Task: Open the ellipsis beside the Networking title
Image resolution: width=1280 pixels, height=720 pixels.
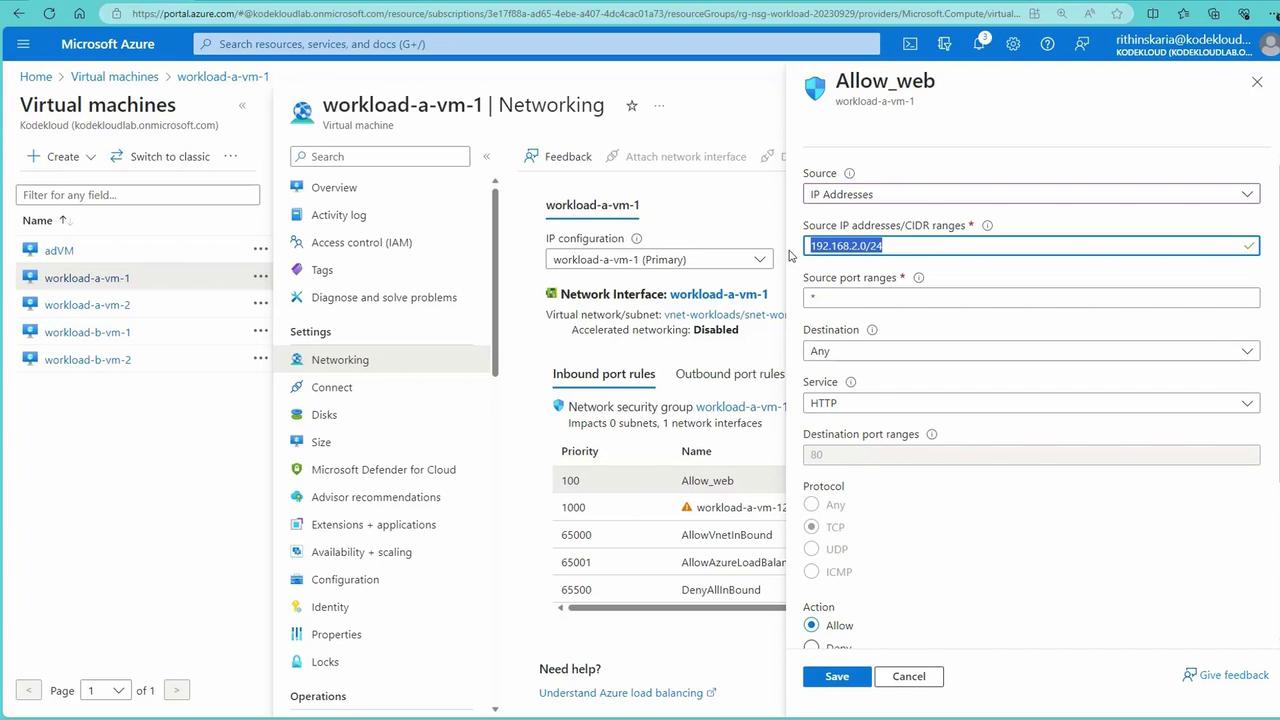Action: pos(659,105)
